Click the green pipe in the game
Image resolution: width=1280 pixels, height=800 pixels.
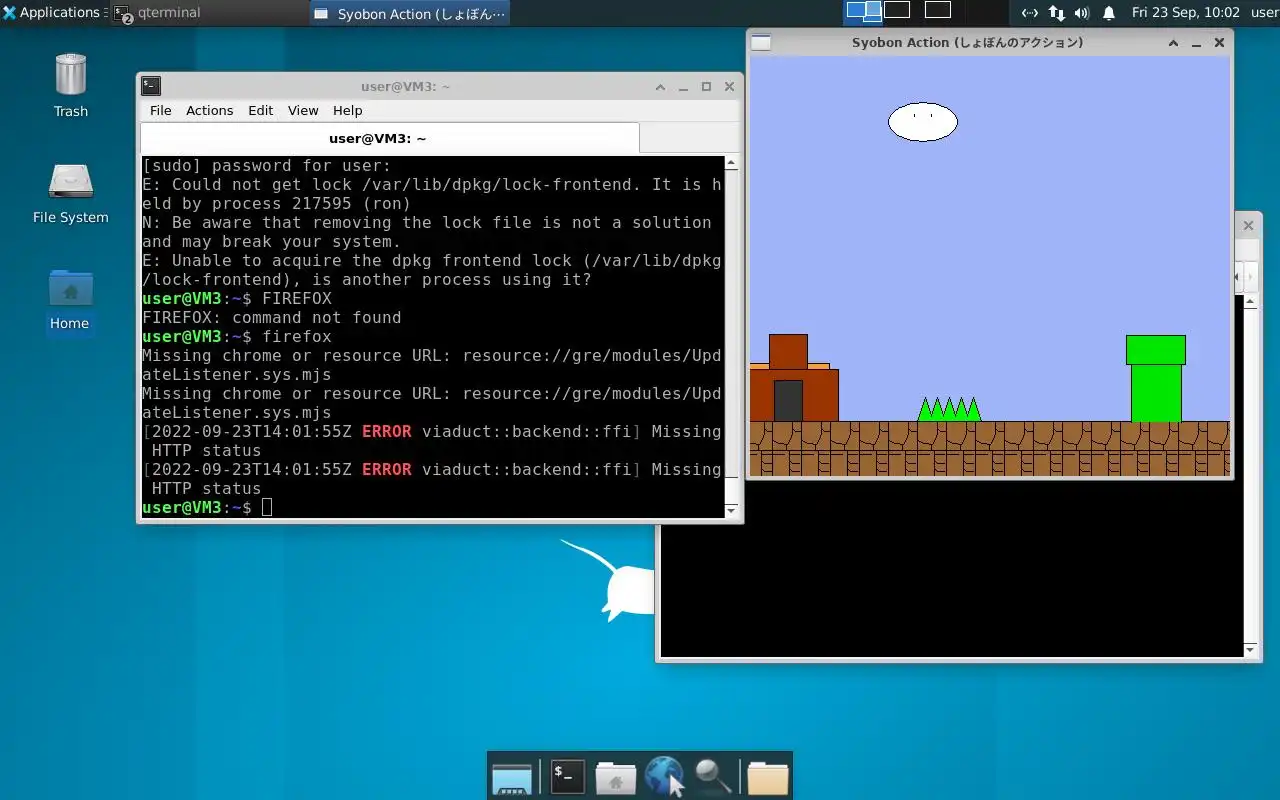(1156, 378)
